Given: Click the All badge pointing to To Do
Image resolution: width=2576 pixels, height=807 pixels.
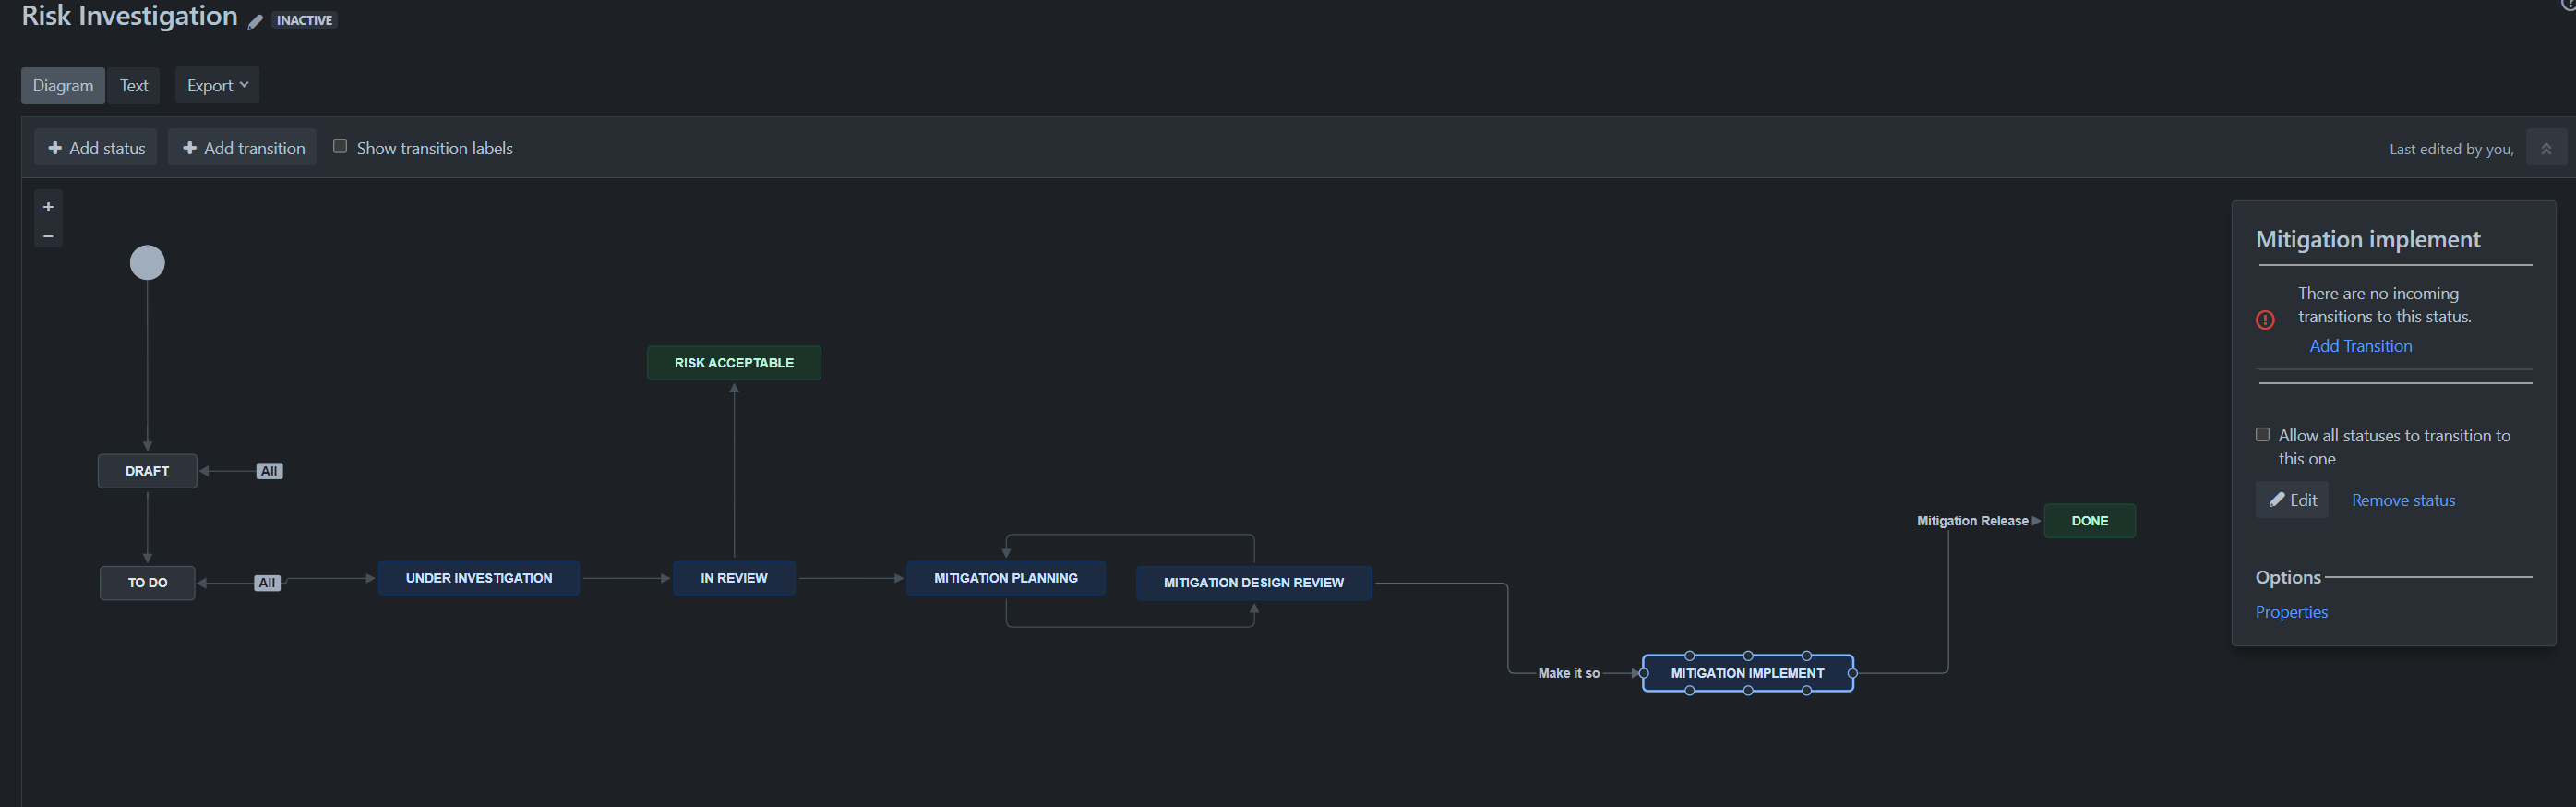Looking at the screenshot, I should (267, 583).
